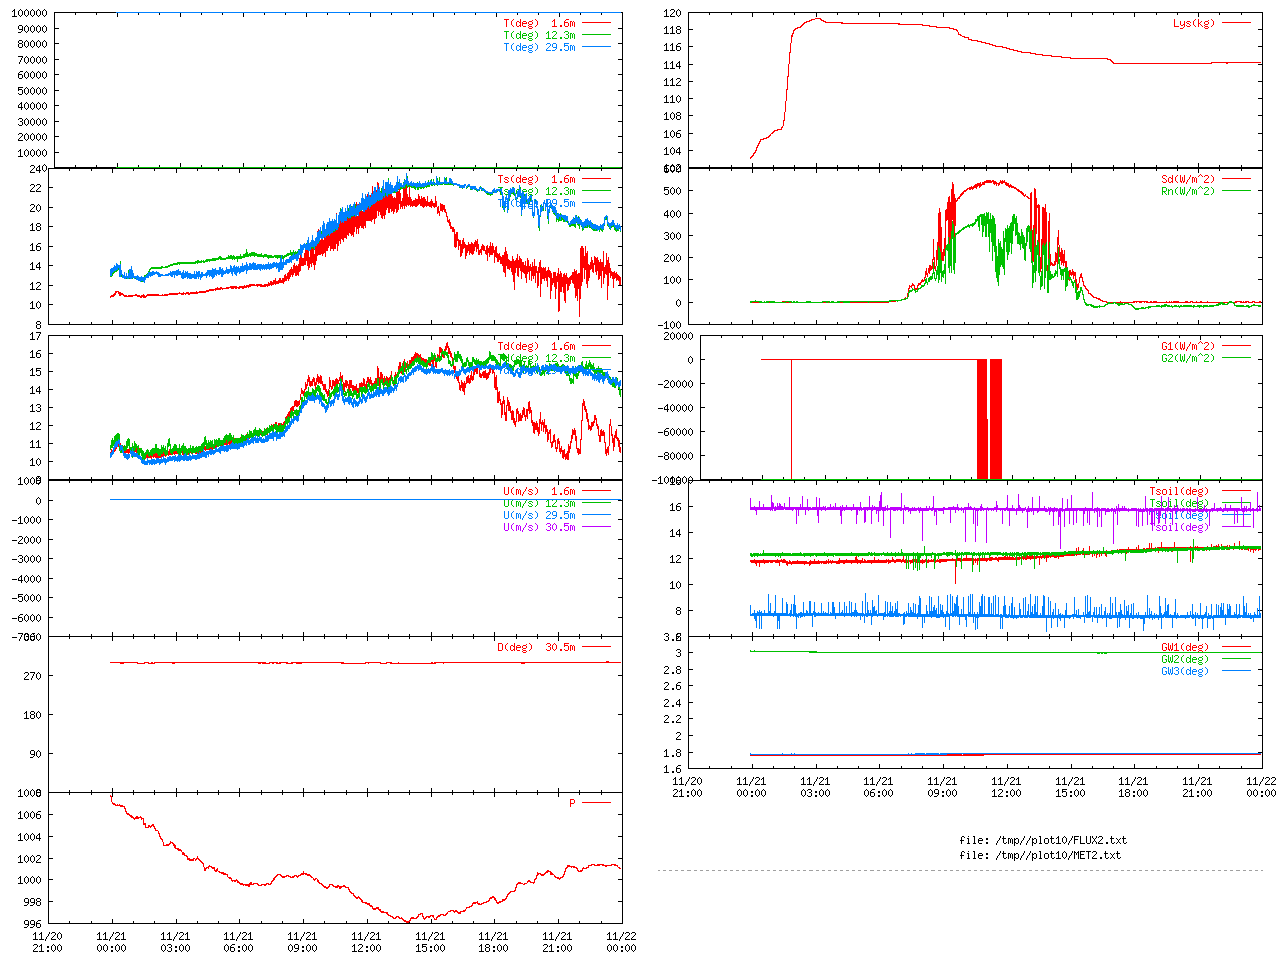Select the "D(deg) 30.5m" legend label
1280x960 pixels.
(x=536, y=647)
